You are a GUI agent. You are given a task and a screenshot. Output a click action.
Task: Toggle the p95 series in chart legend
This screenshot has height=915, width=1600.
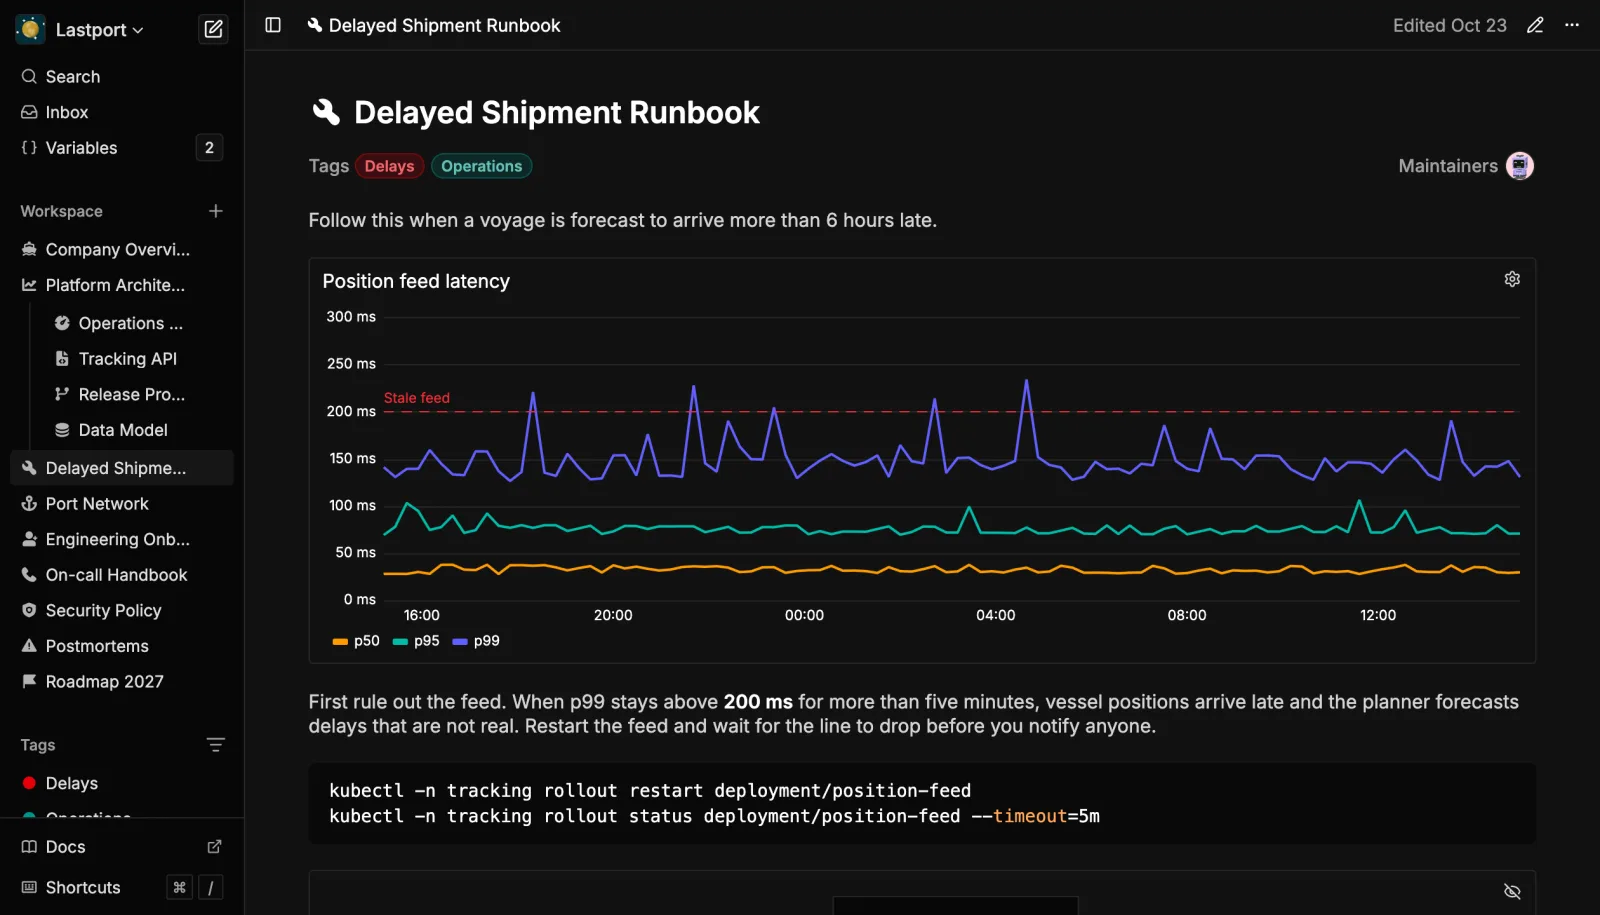[416, 641]
